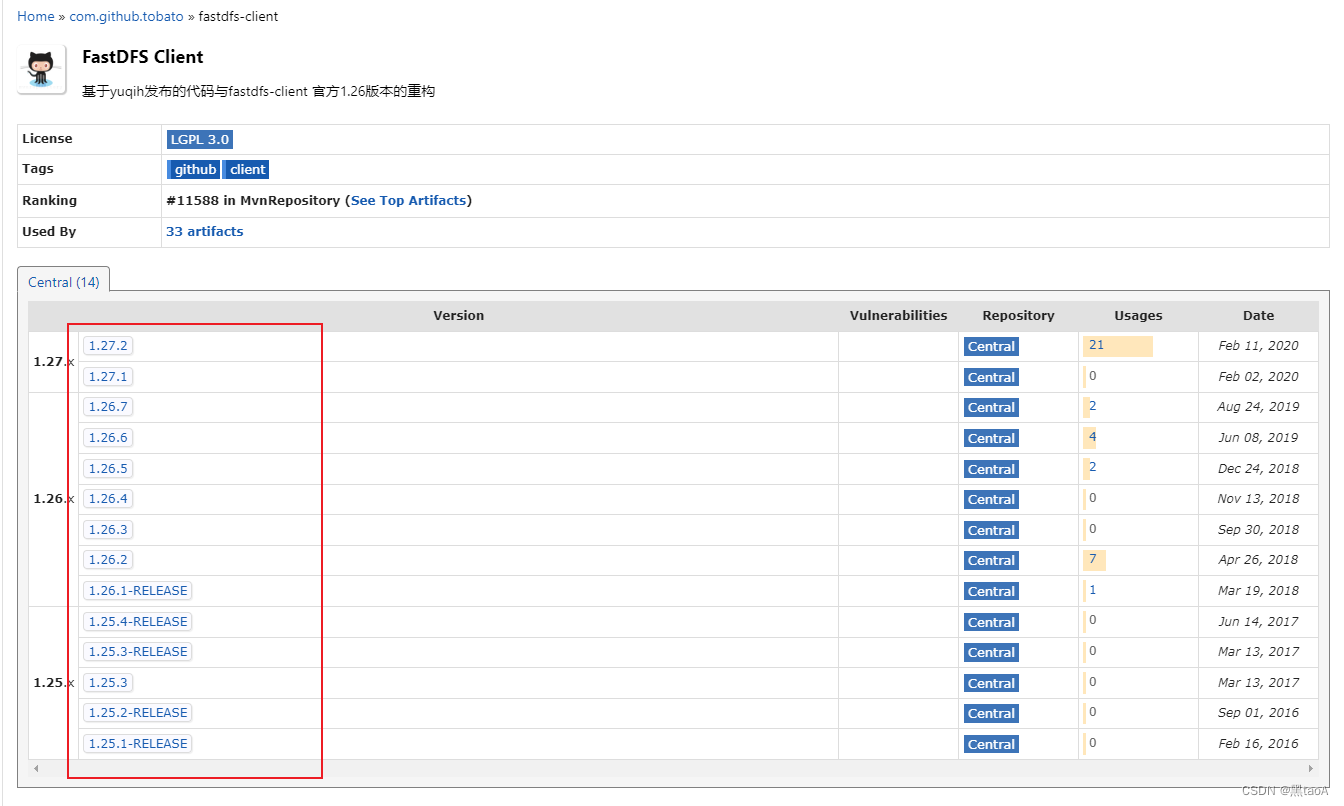
Task: Open the 4 usages link for 1.26.6
Action: click(x=1093, y=437)
